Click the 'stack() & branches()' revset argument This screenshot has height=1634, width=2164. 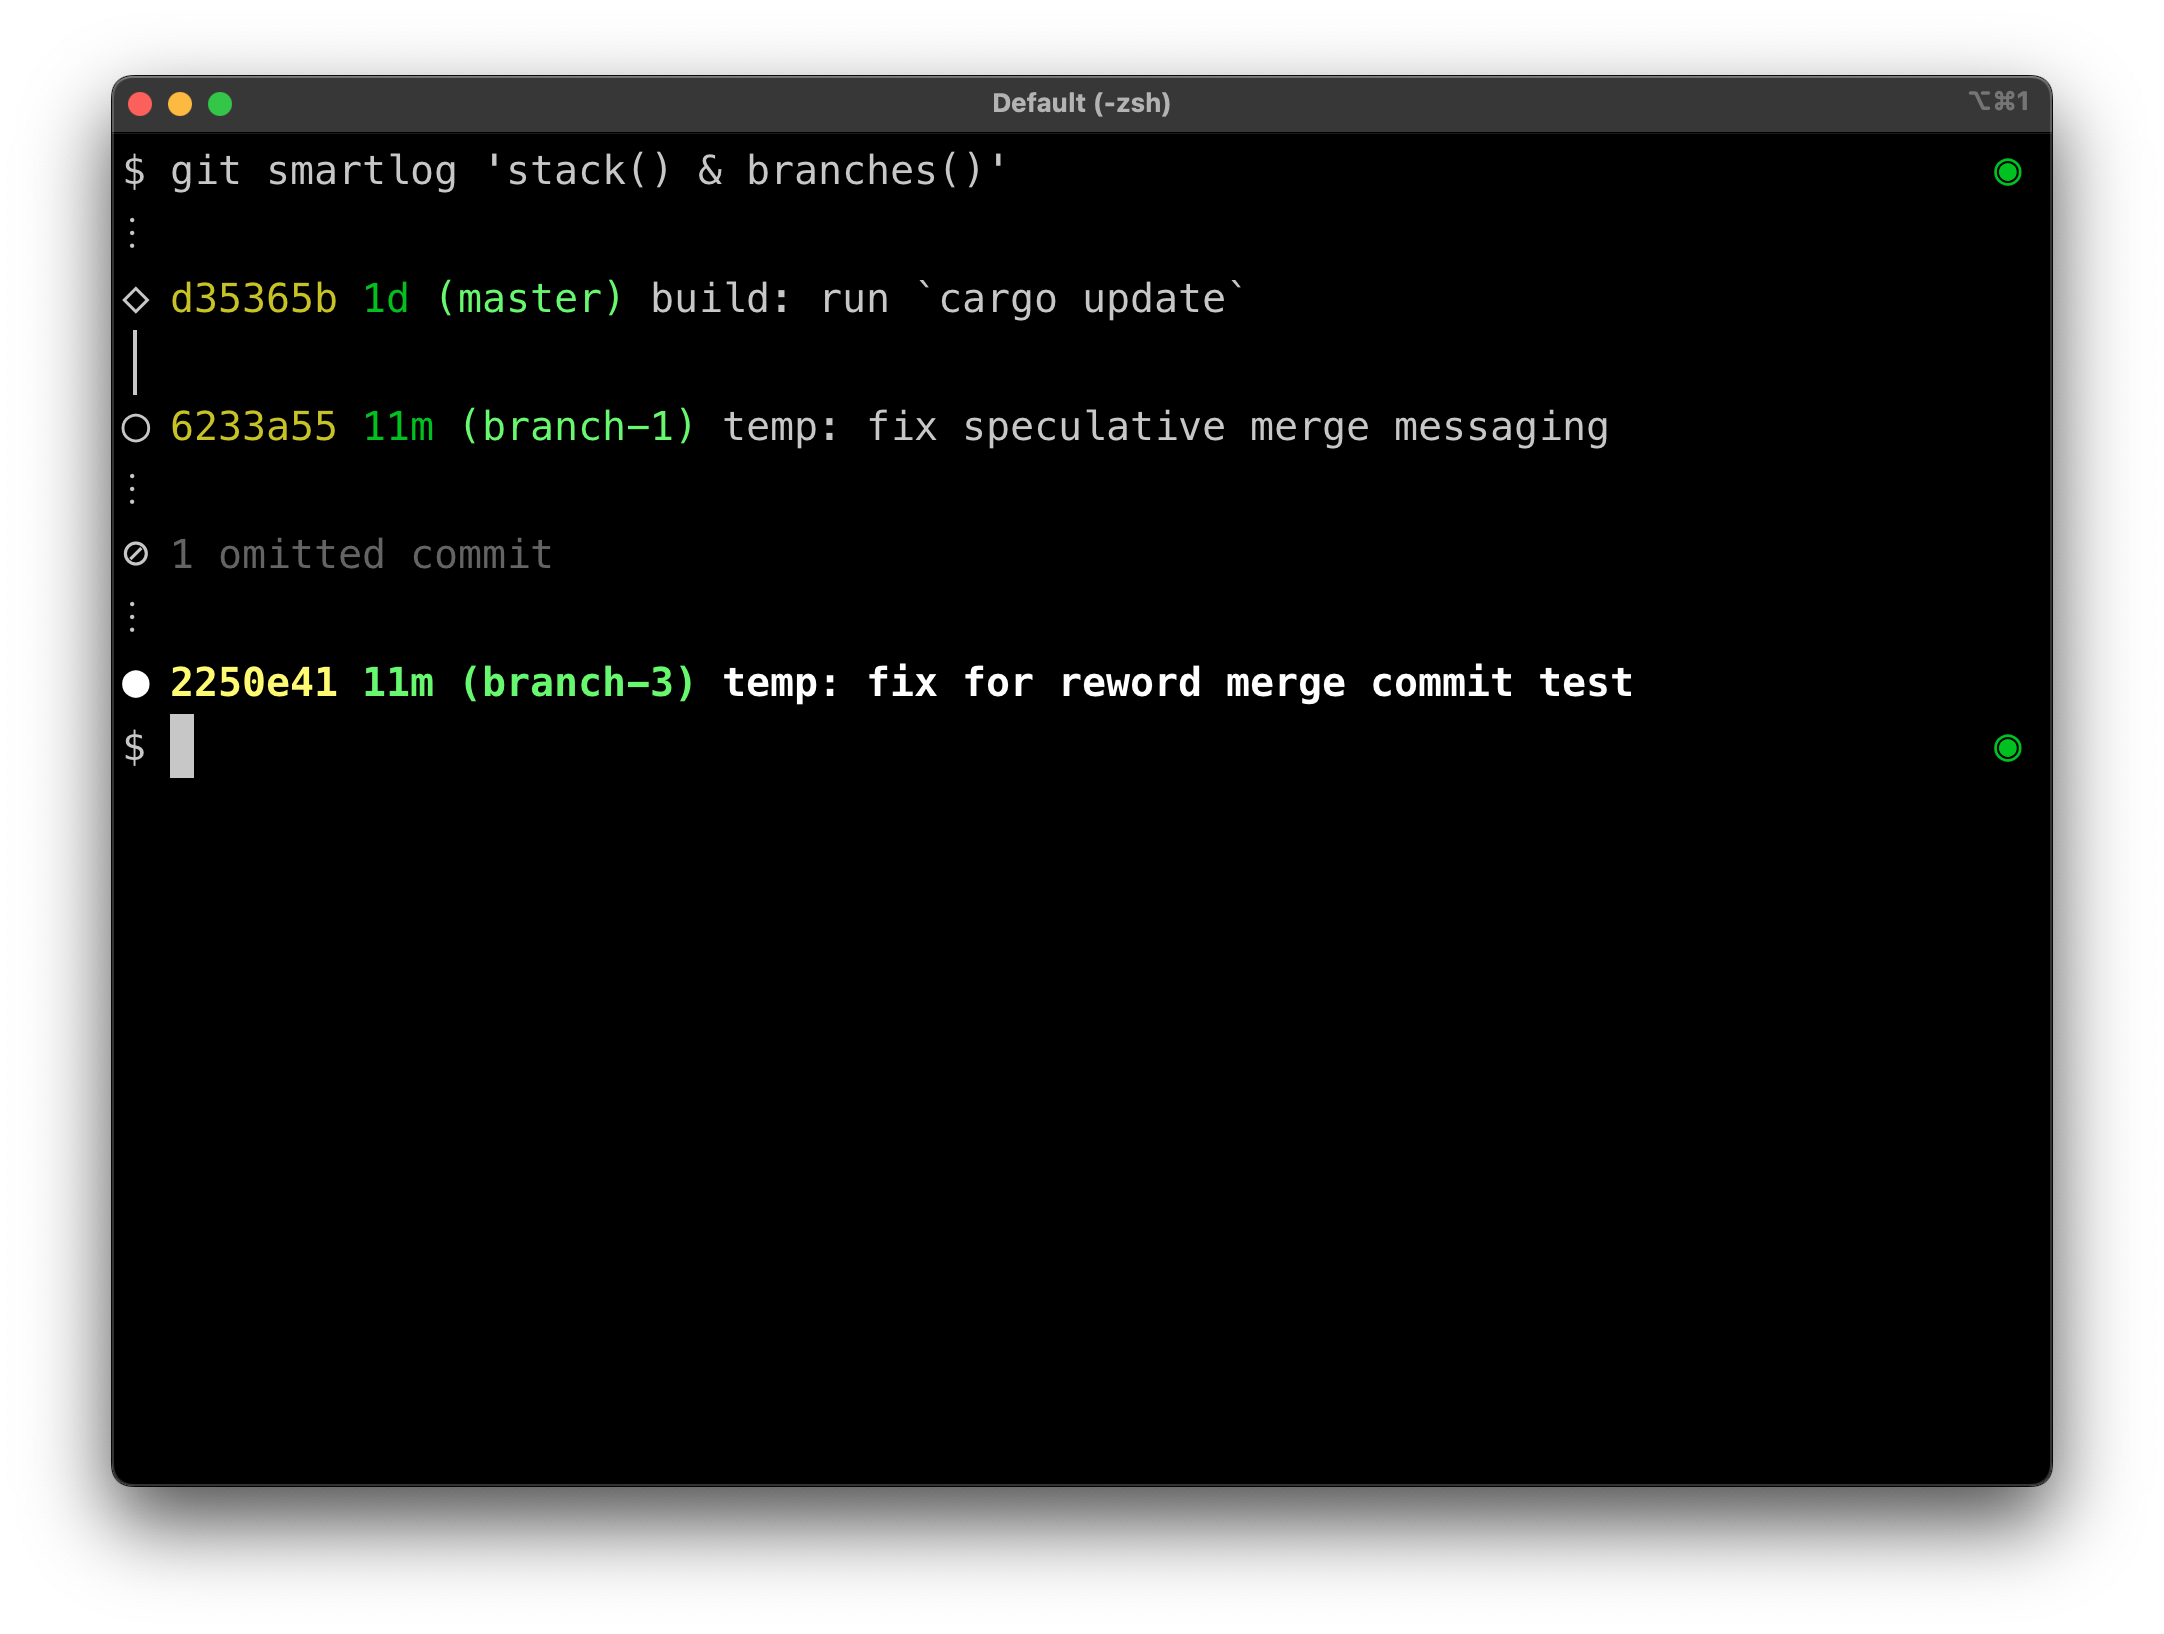[x=746, y=171]
